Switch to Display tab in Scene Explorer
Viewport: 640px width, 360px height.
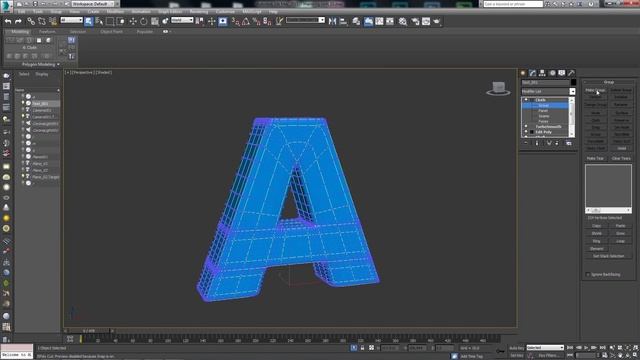[x=42, y=74]
